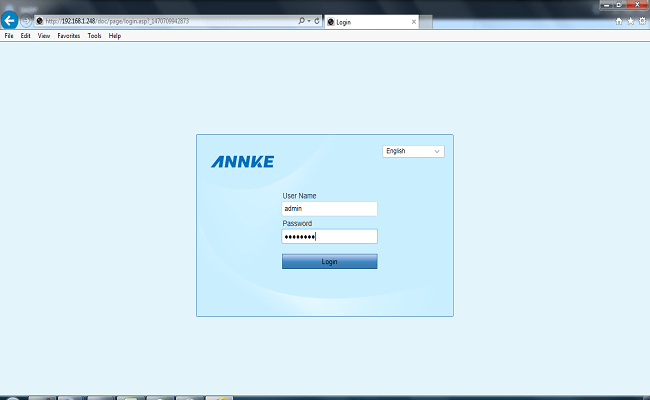This screenshot has height=400, width=650.
Task: Open the File menu
Action: 9,35
